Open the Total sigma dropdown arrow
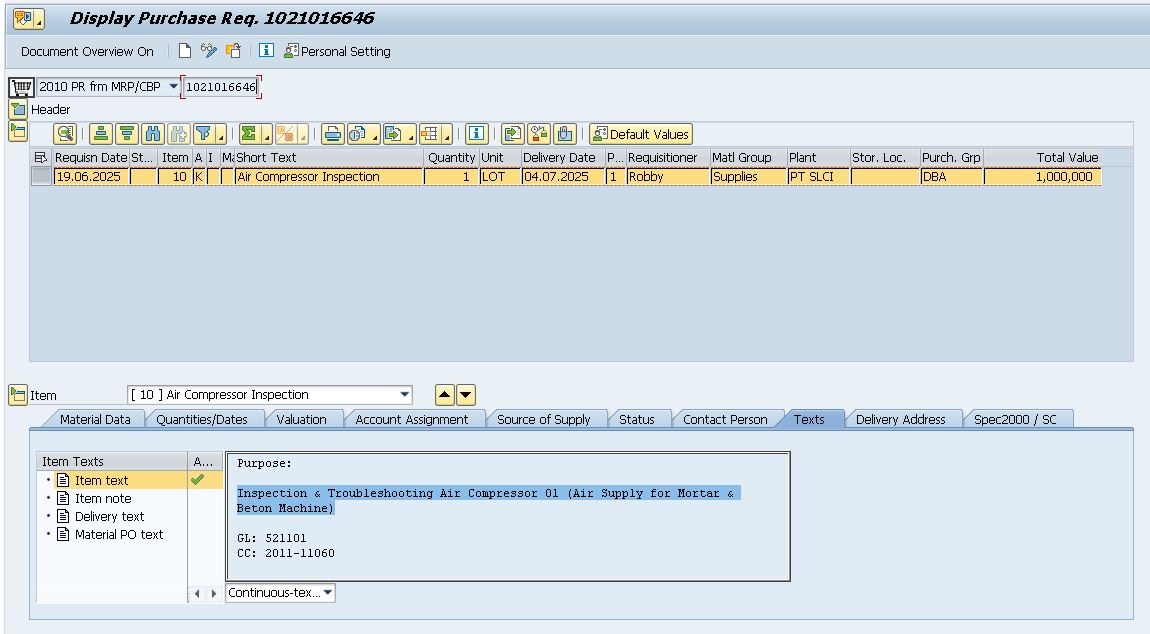Viewport: 1150px width, 634px height. point(267,136)
